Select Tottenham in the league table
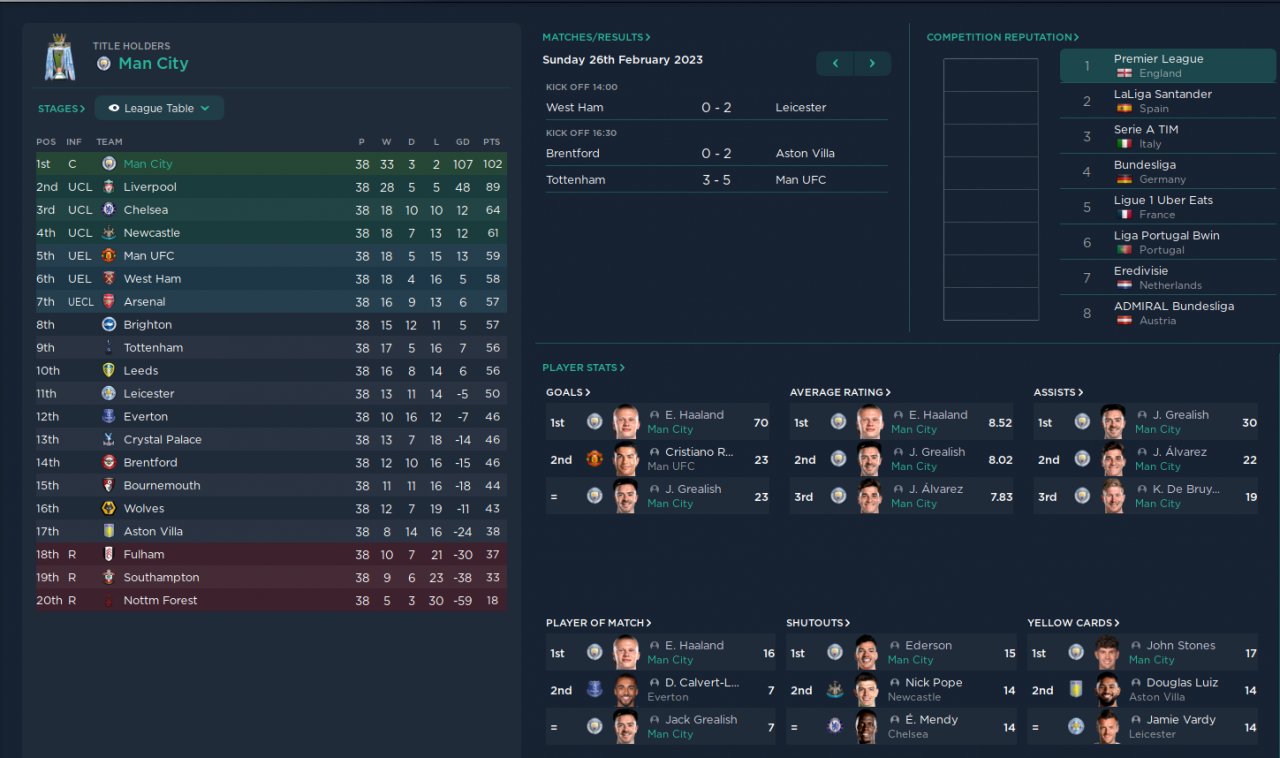Screen dimensions: 1280x758 tap(153, 348)
